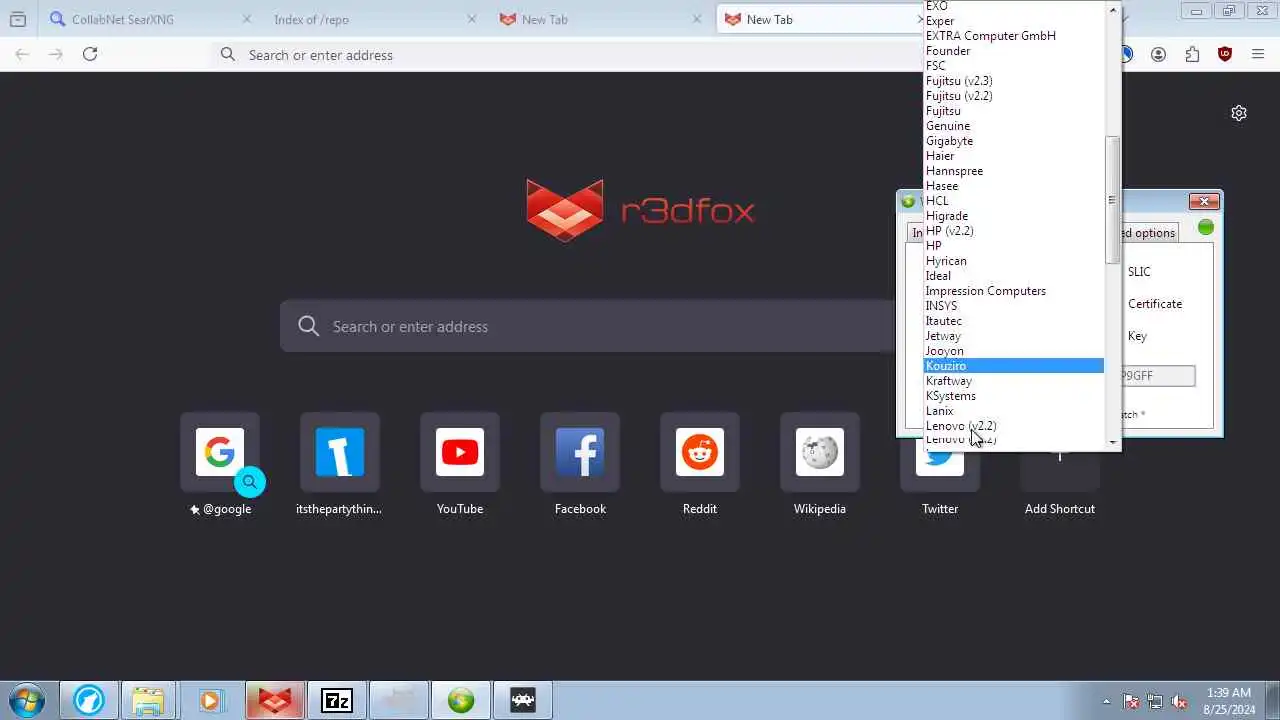Click the Action Center flag tray icon
This screenshot has width=1280, height=720.
[x=1131, y=701]
